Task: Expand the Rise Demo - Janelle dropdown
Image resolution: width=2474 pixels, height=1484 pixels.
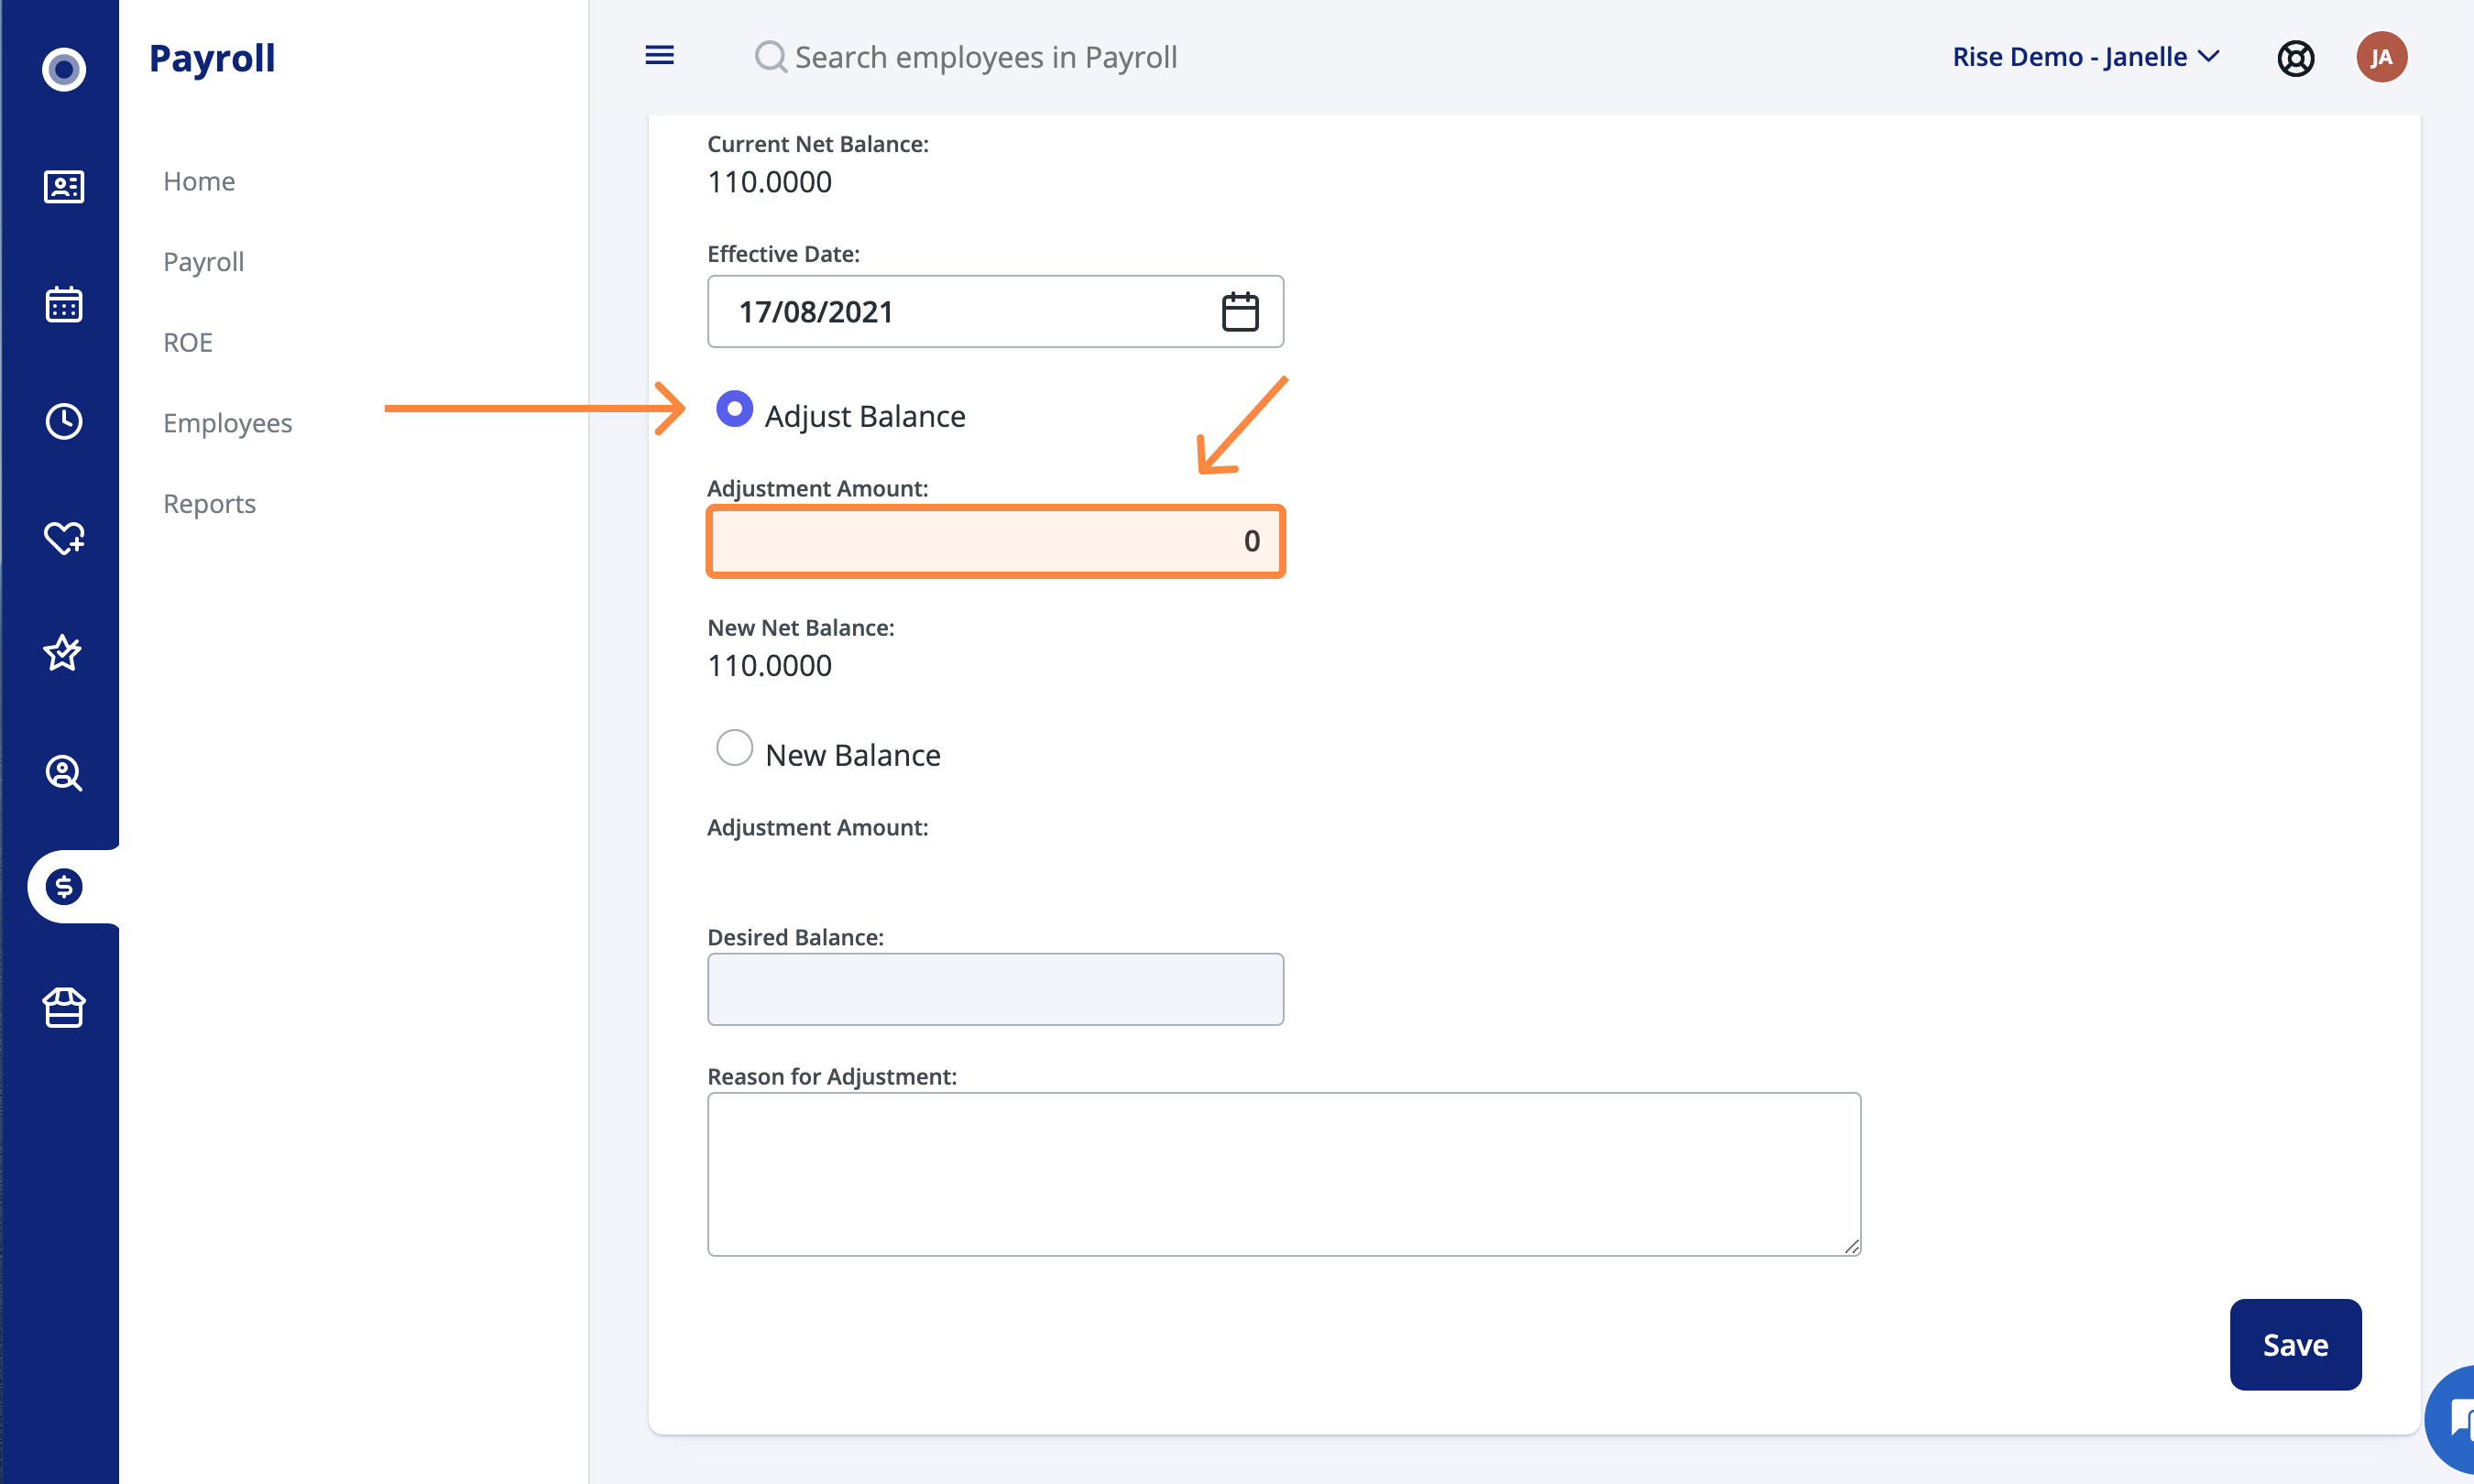Action: pyautogui.click(x=2086, y=57)
